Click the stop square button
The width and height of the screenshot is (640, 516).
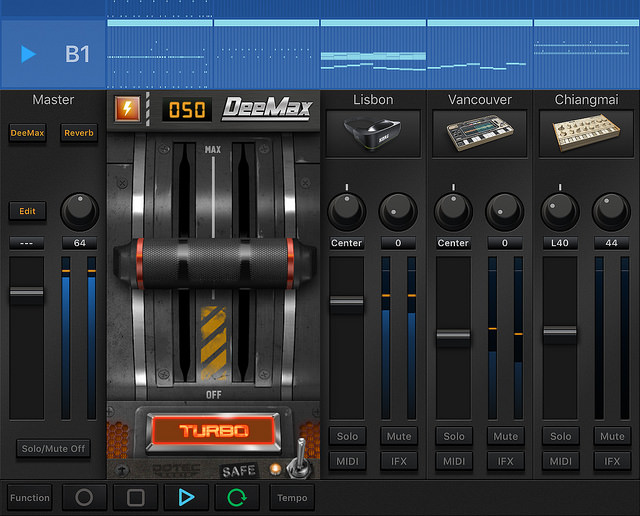pos(136,497)
